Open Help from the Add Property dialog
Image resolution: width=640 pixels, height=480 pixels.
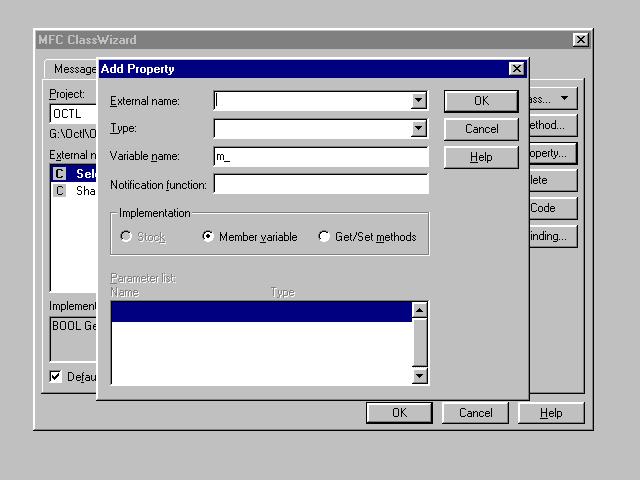(x=481, y=157)
